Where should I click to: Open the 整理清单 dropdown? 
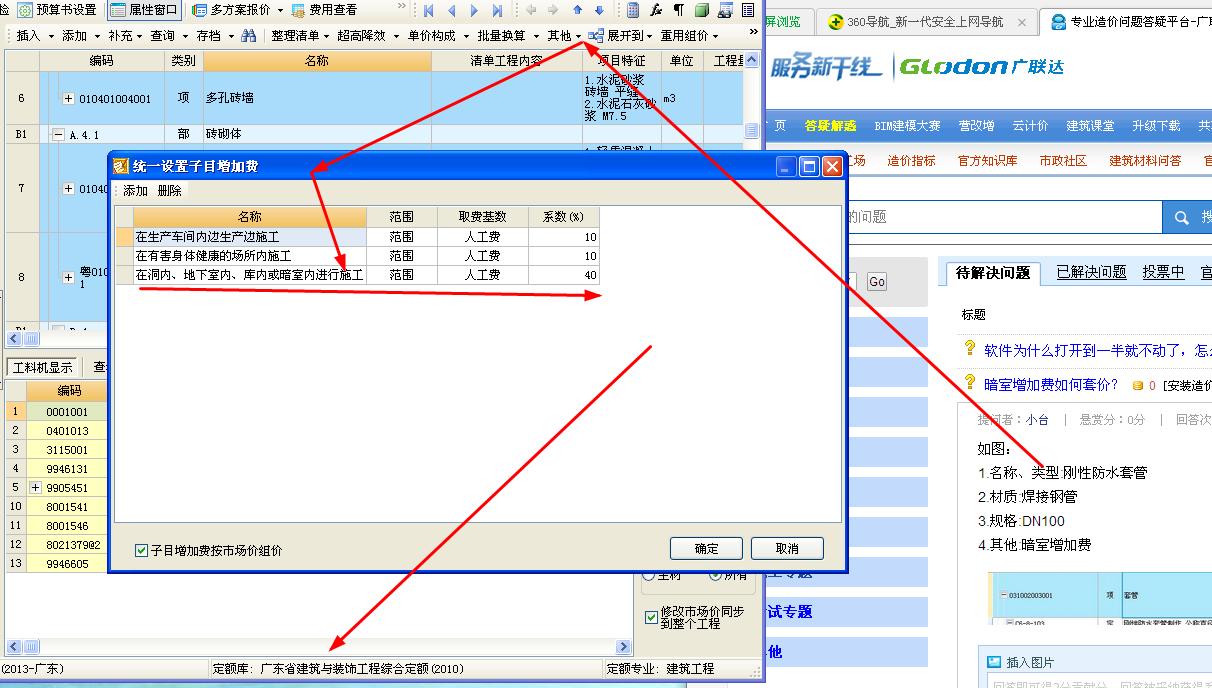[301, 35]
